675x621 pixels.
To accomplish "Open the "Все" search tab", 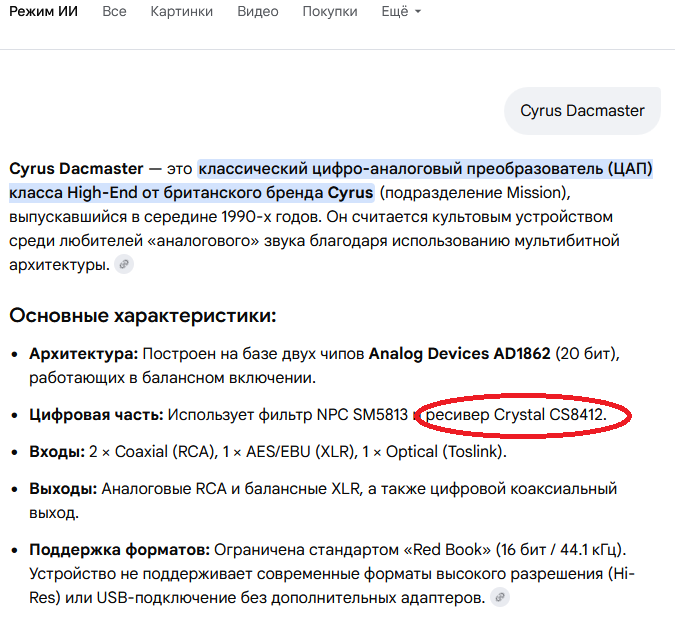I will click(114, 12).
